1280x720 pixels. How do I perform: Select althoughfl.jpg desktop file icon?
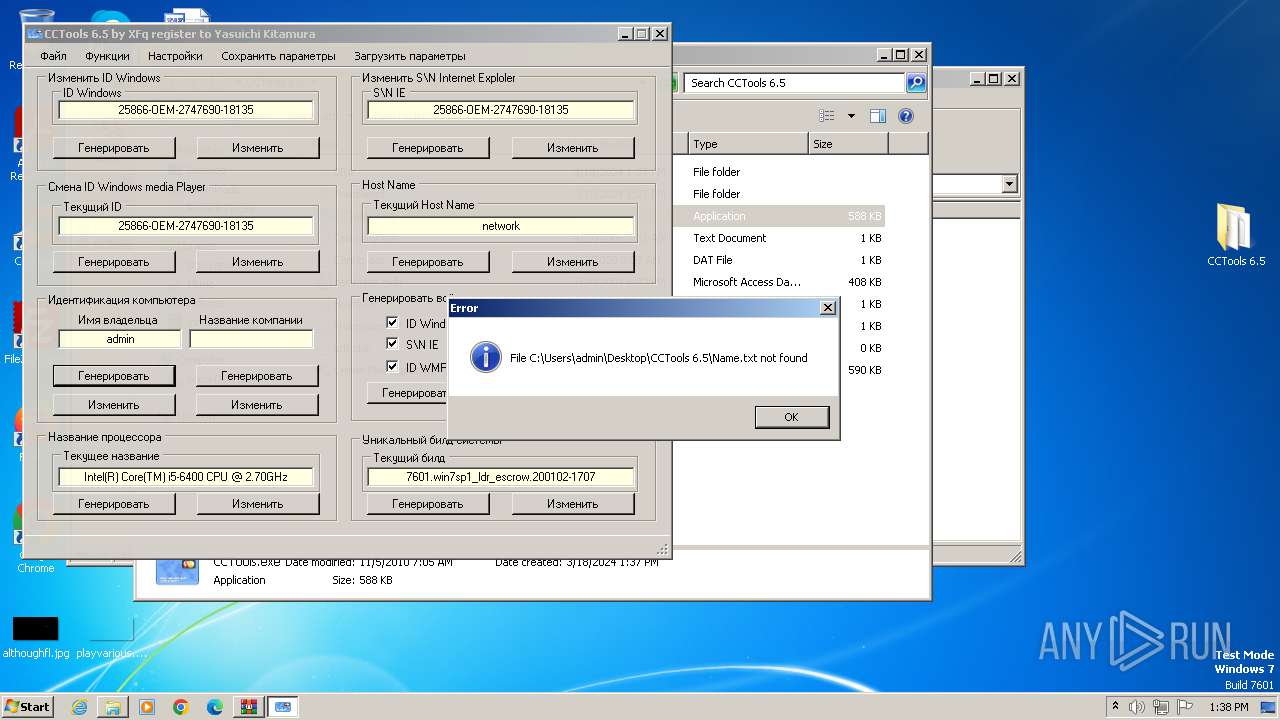[x=36, y=637]
